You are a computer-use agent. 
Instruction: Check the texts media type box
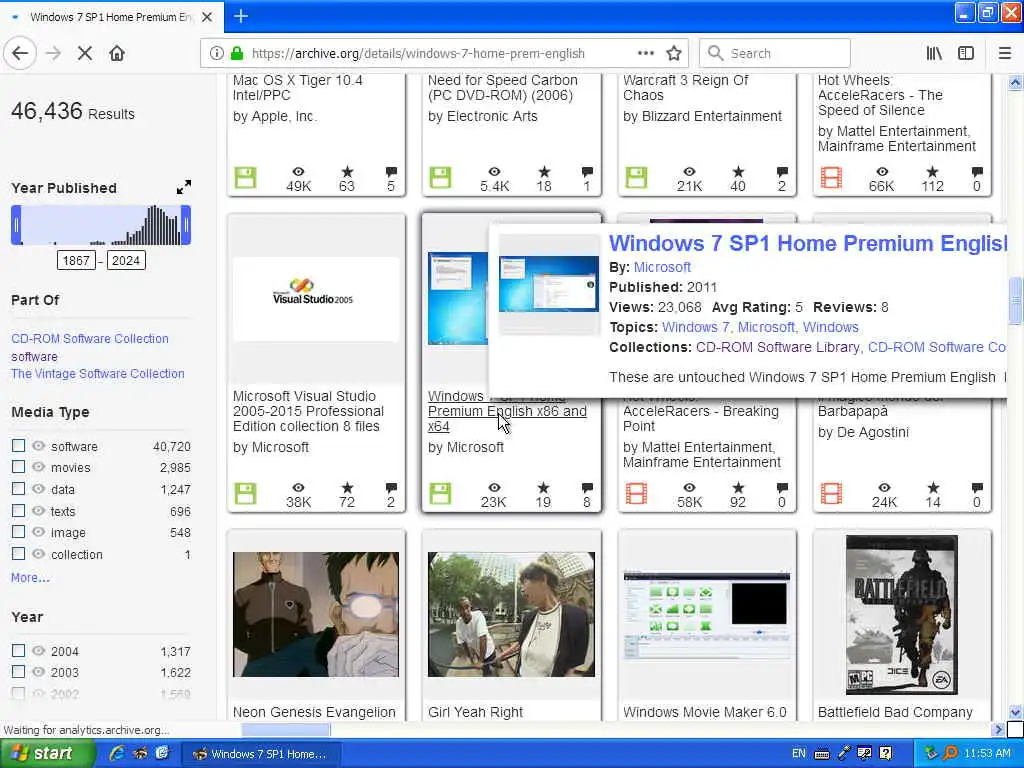coord(18,510)
